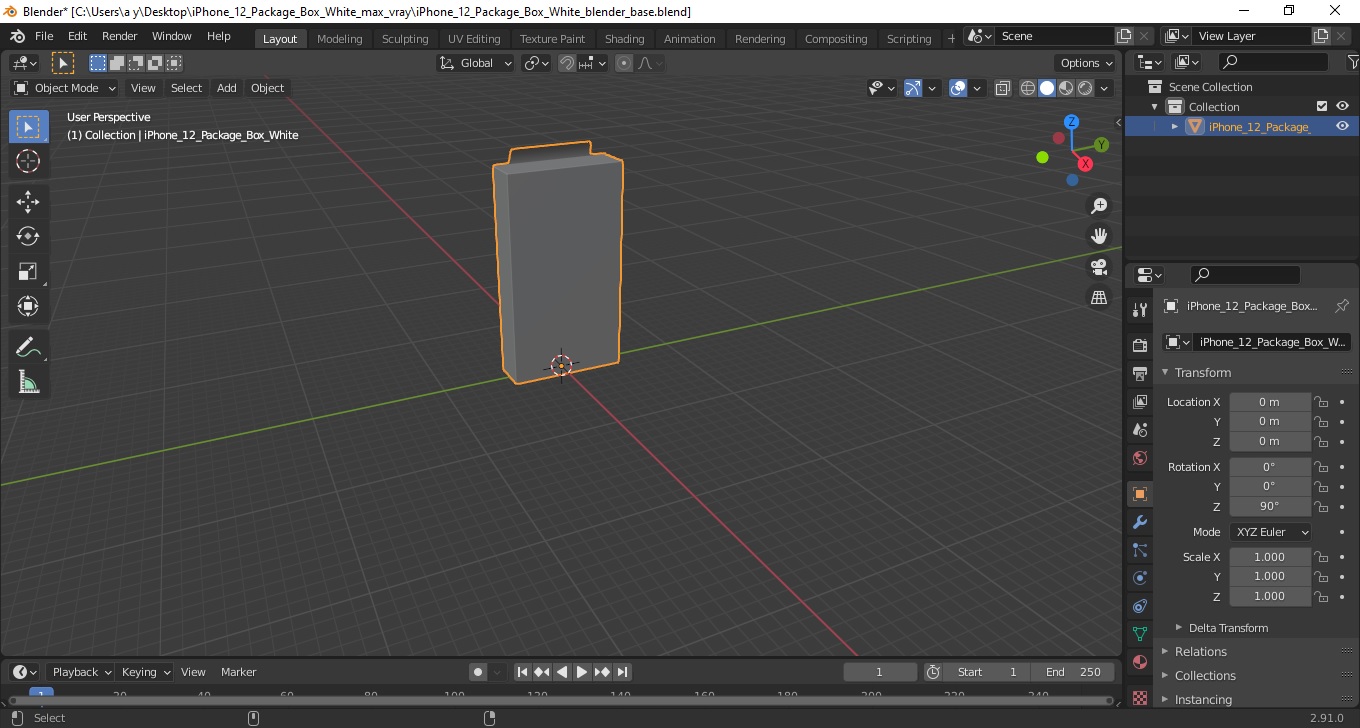
Task: Switch perspective/orthographic grid icon
Action: (1099, 298)
